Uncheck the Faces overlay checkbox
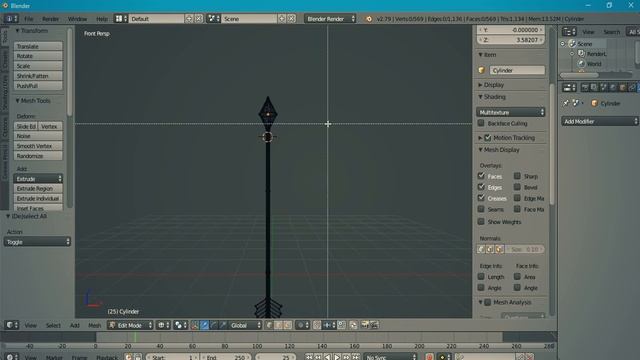Viewport: 640px width, 360px height. click(x=481, y=176)
